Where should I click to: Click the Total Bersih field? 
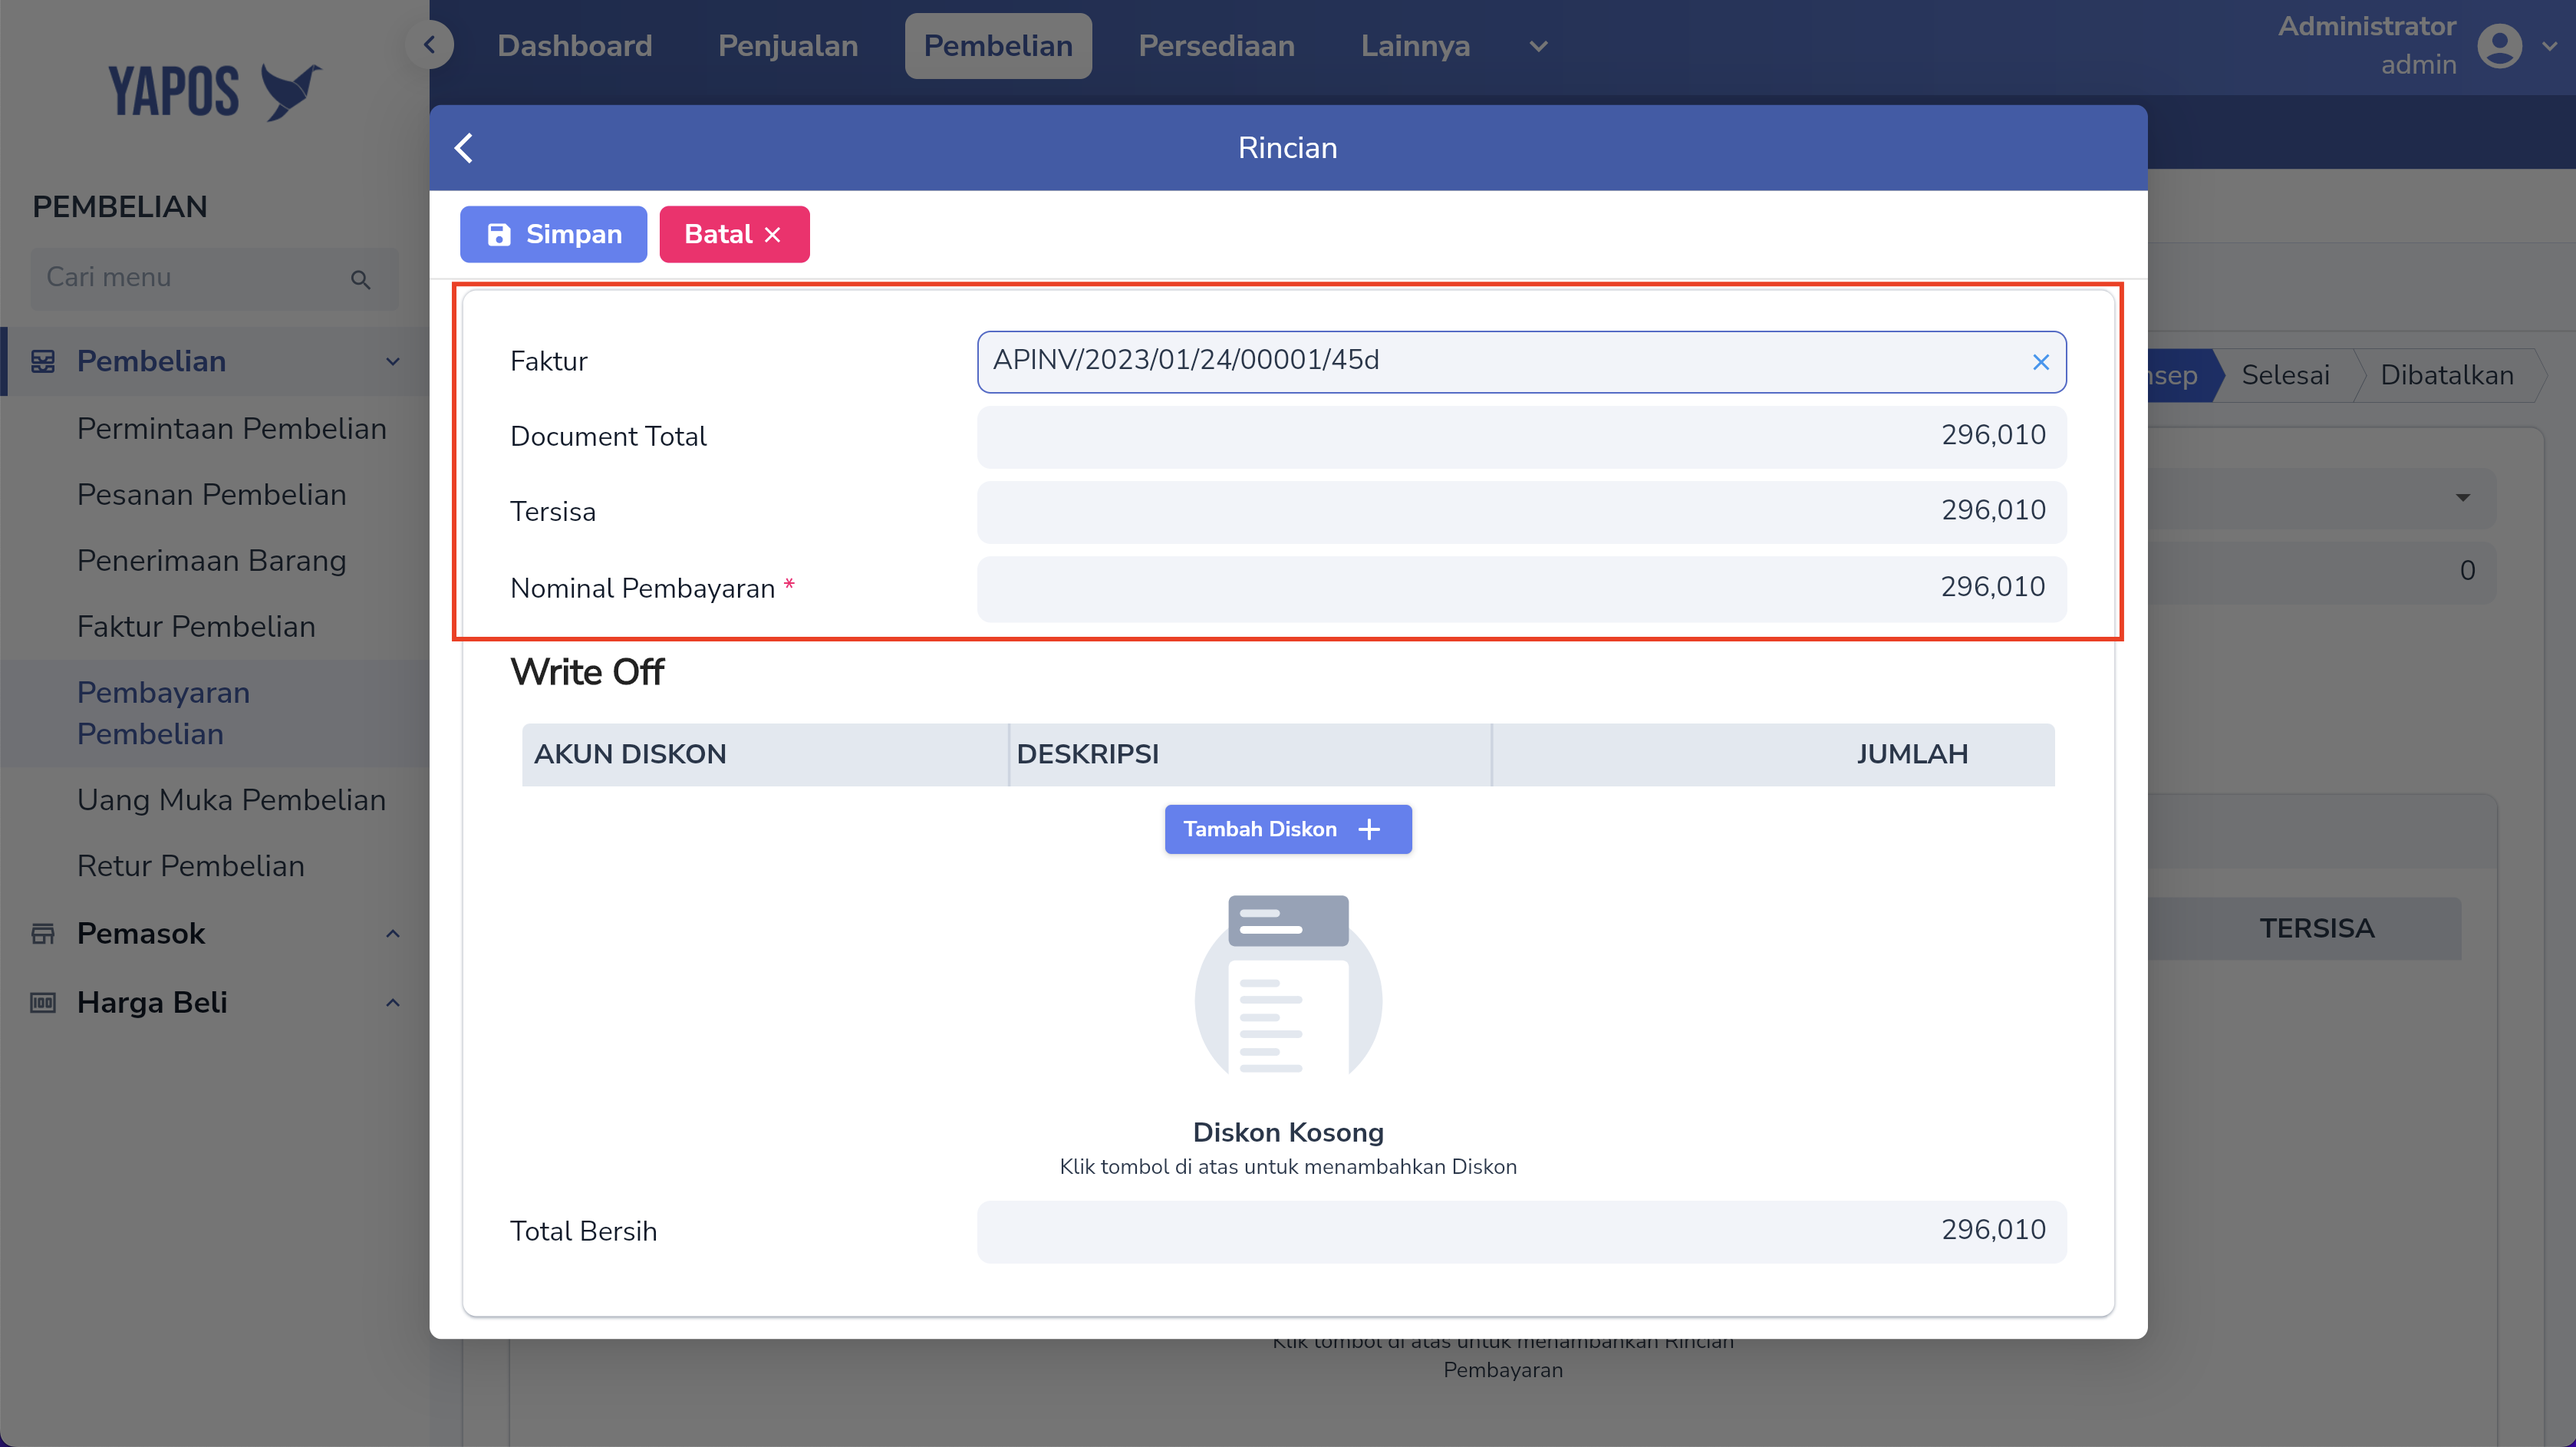coord(1521,1231)
